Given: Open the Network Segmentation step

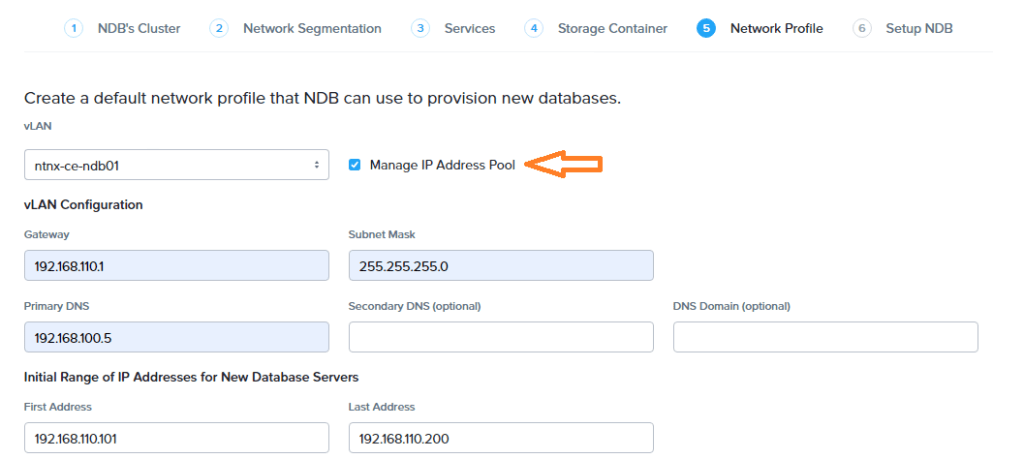Looking at the screenshot, I should point(312,28).
